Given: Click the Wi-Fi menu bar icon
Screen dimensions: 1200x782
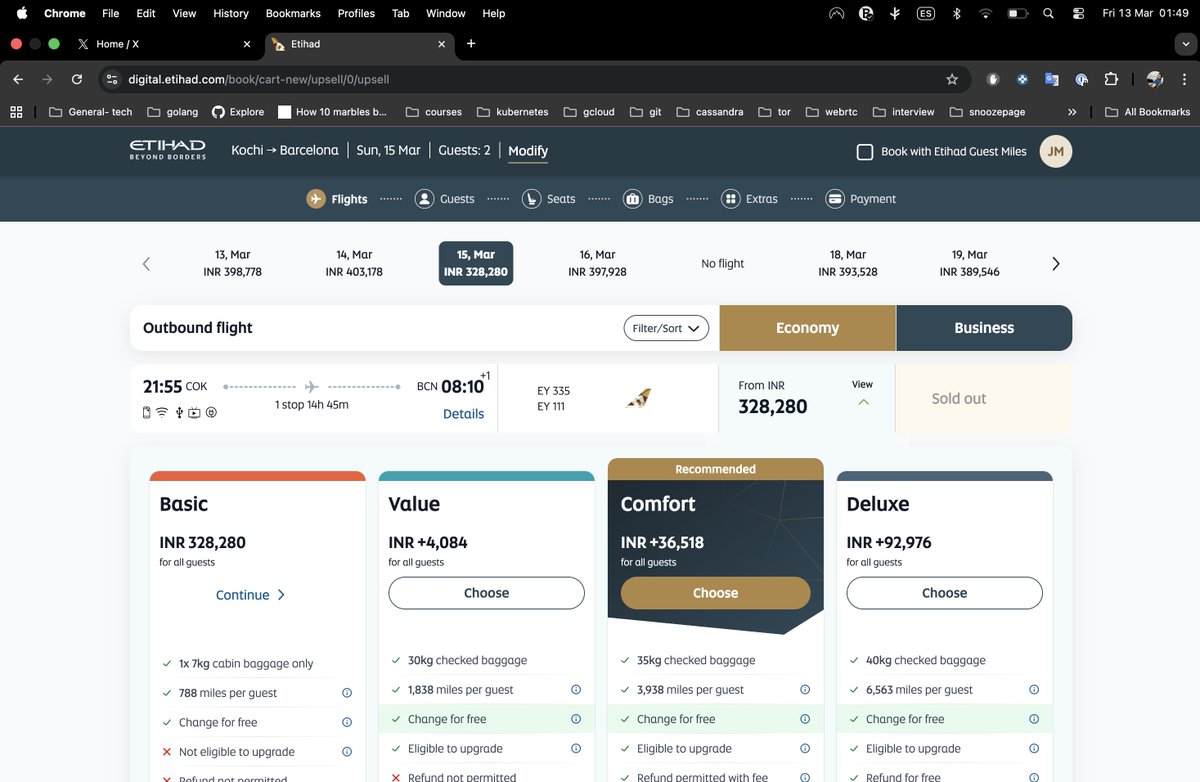Looking at the screenshot, I should (x=986, y=13).
